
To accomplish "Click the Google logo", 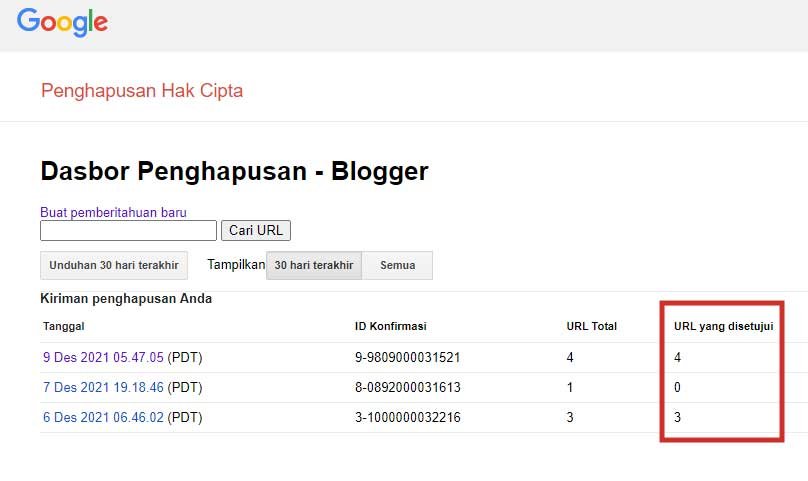I will coord(62,22).
